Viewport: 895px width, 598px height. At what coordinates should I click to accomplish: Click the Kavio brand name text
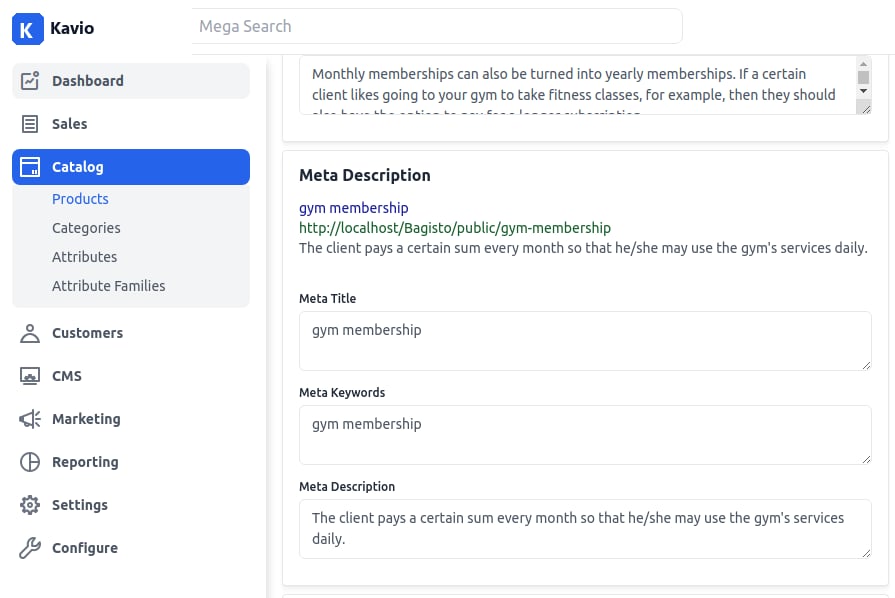click(72, 28)
